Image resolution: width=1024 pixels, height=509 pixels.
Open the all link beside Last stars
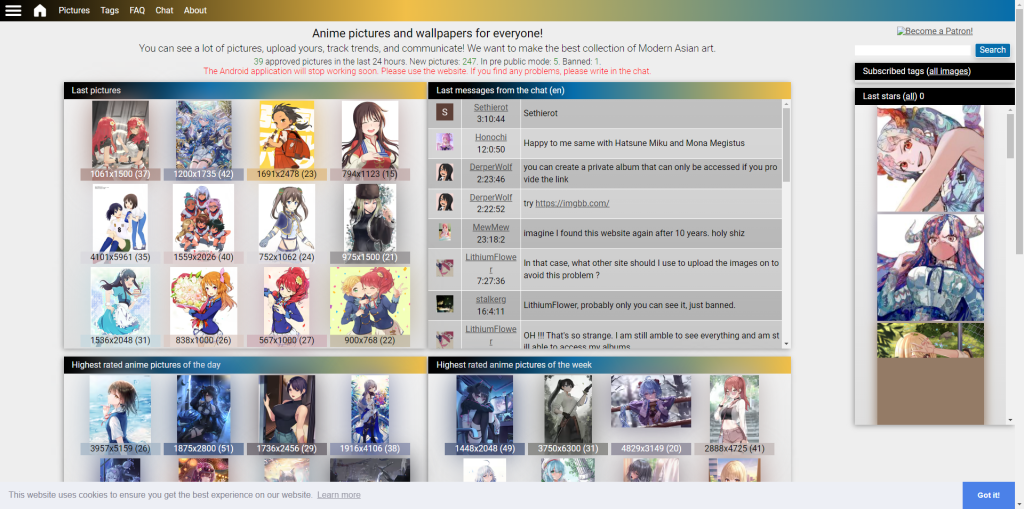[x=910, y=96]
